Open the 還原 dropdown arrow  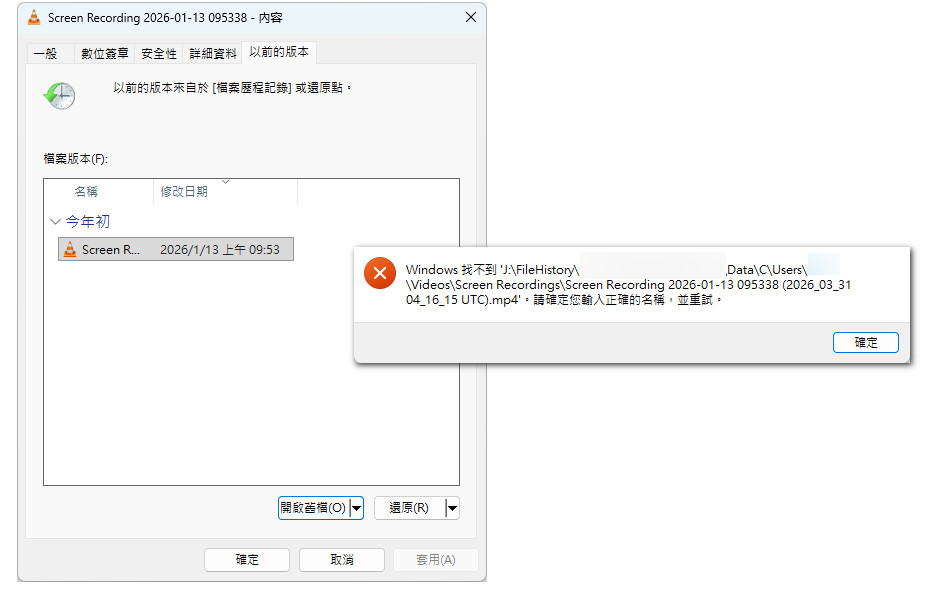point(452,508)
